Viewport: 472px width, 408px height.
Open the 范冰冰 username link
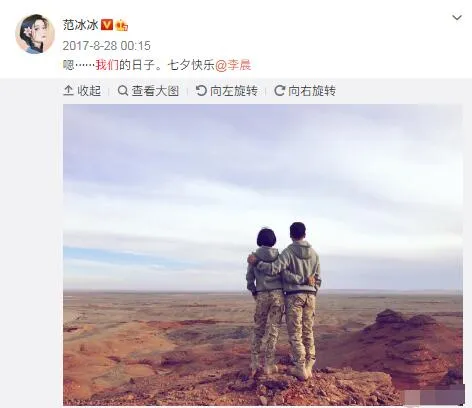coord(80,25)
